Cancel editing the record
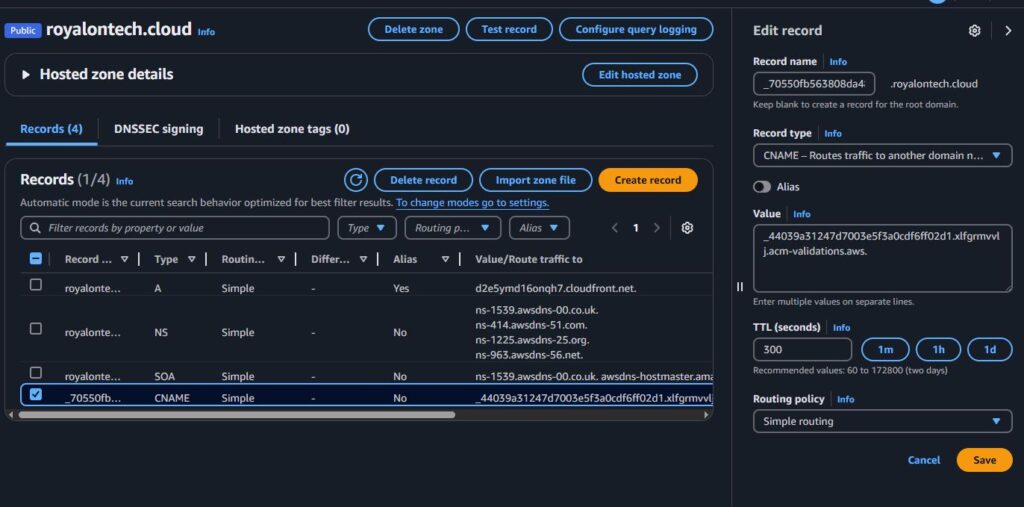 pos(924,460)
